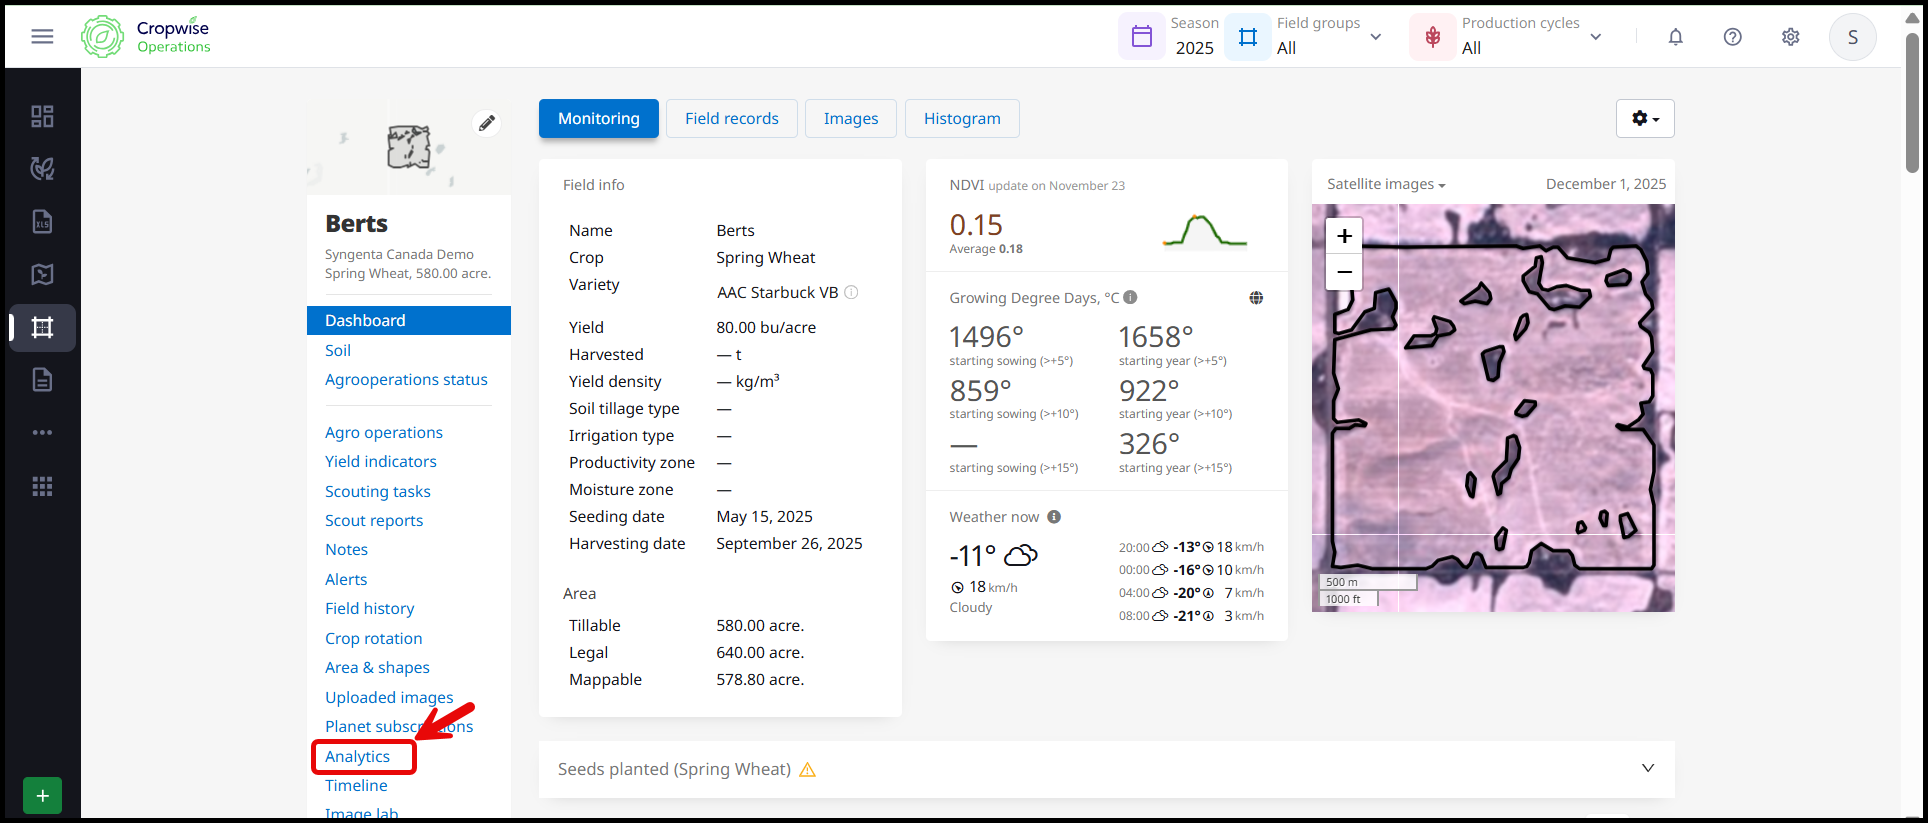Click the Season 2025 selector
Viewport: 1928px width, 823px height.
[x=1170, y=37]
